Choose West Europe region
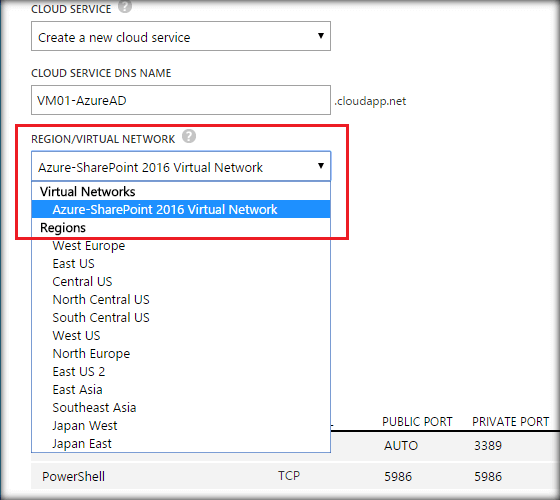The width and height of the screenshot is (560, 500). pos(181,246)
